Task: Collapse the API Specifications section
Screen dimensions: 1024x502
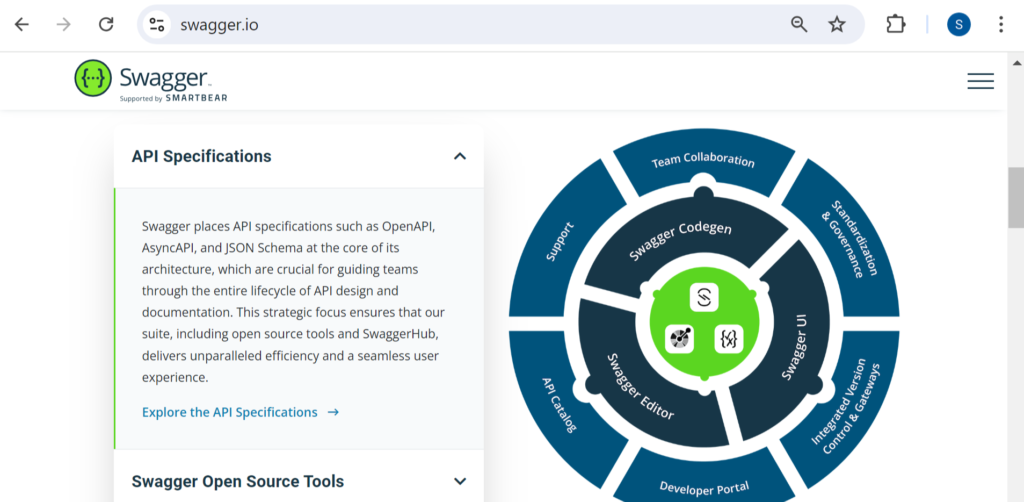Action: point(460,156)
